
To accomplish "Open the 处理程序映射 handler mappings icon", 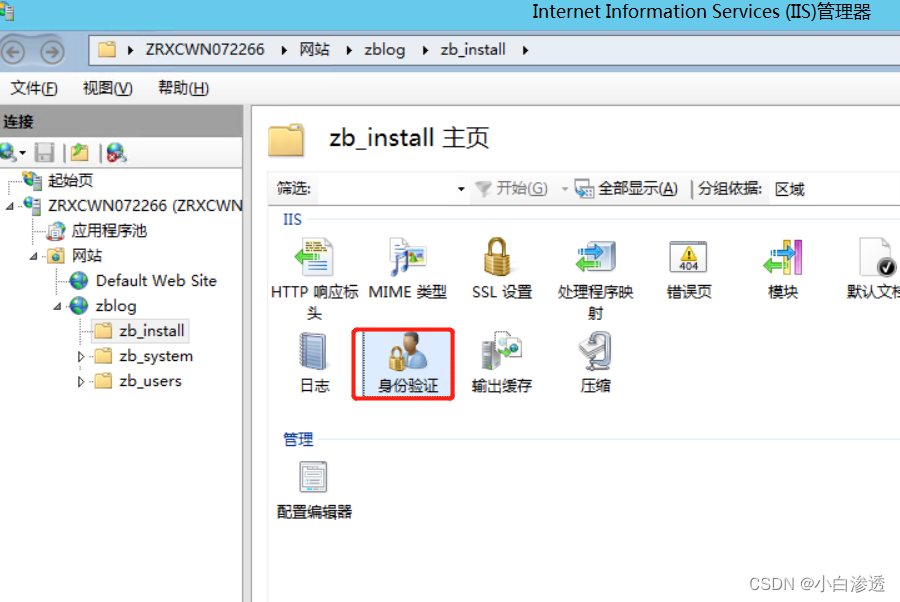I will 595,279.
